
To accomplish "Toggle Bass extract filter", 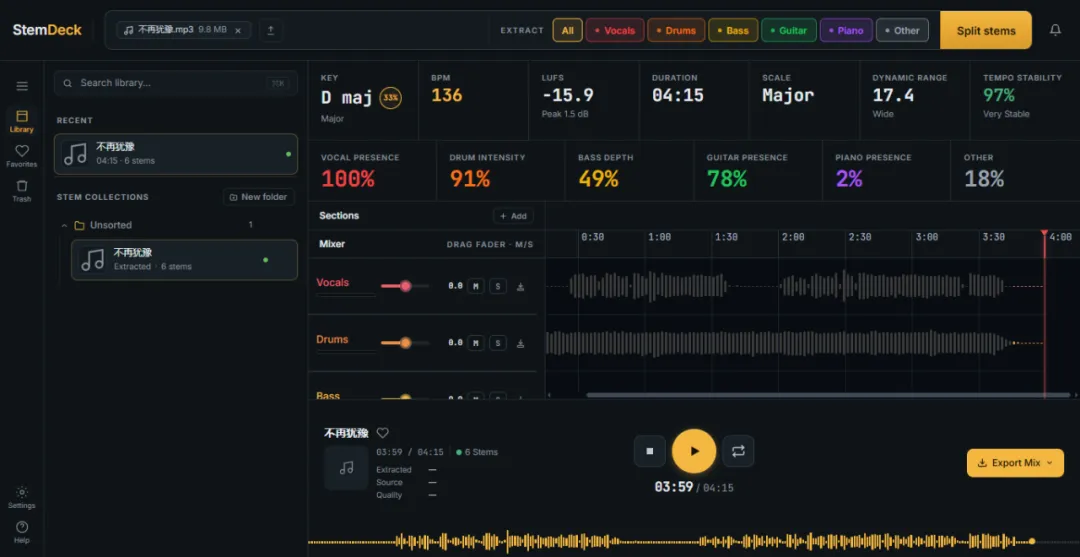I will [x=733, y=30].
